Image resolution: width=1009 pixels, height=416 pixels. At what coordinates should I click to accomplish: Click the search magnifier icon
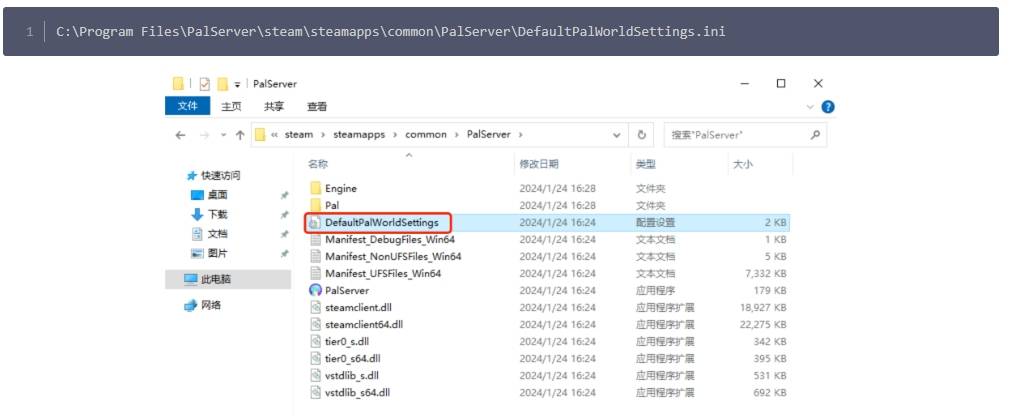click(815, 135)
